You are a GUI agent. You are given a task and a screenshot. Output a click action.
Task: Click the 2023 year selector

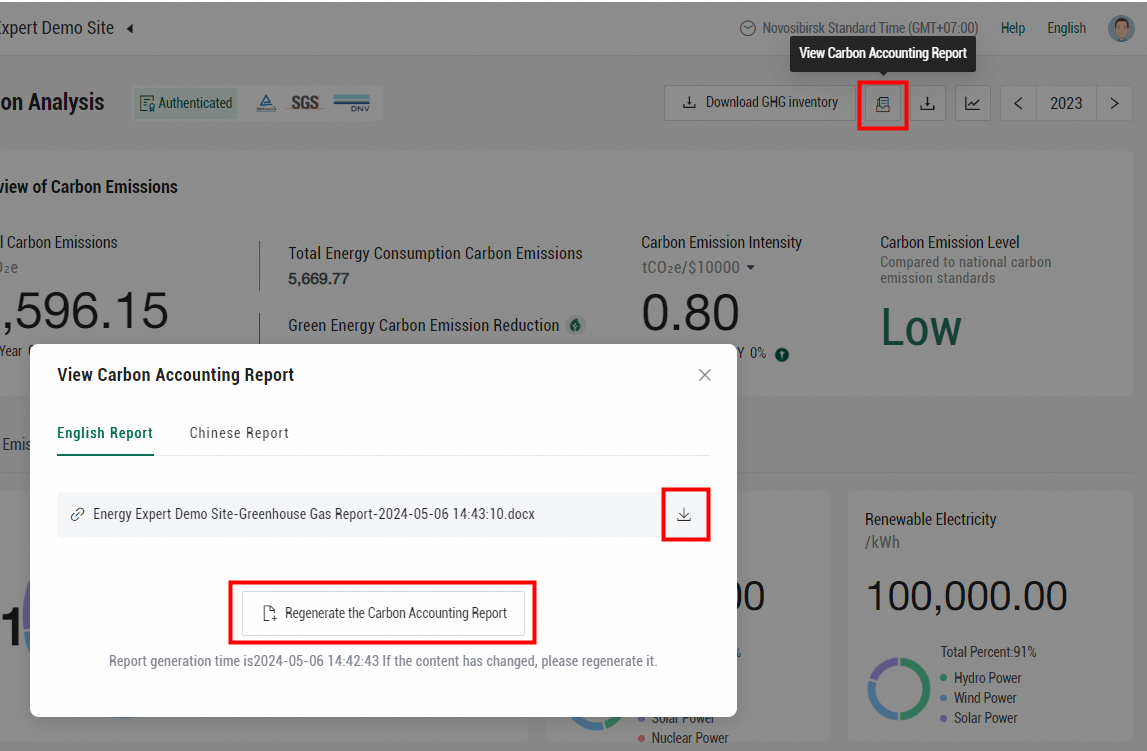[1066, 104]
